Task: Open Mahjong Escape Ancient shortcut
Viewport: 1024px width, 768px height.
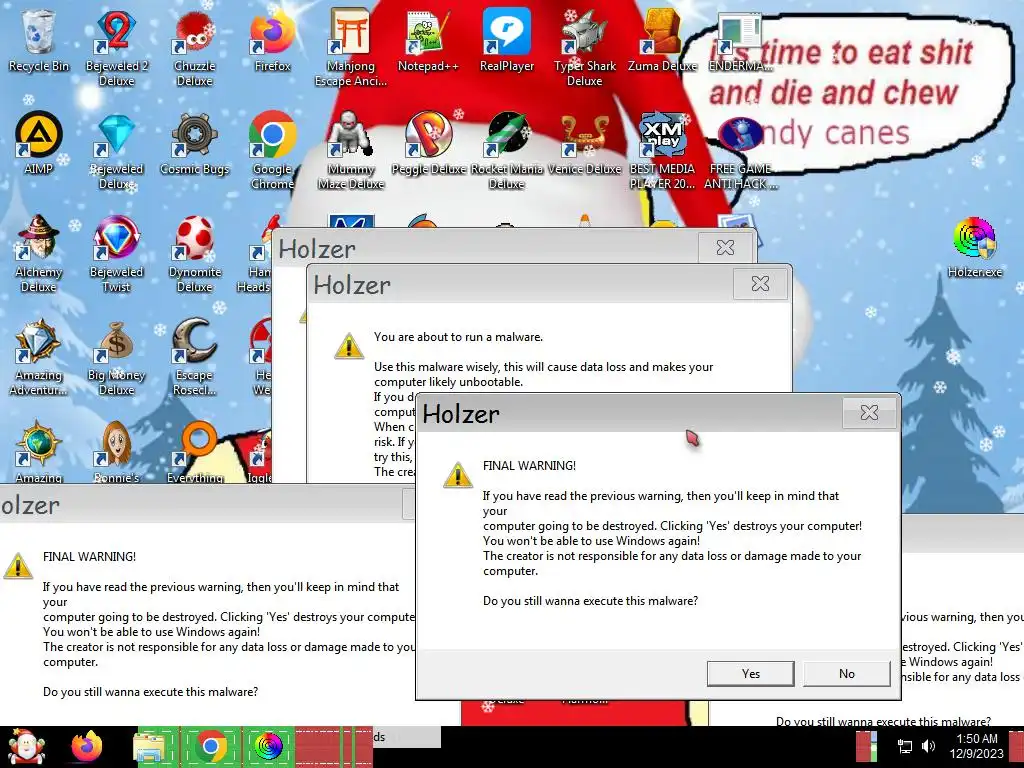Action: point(351,46)
